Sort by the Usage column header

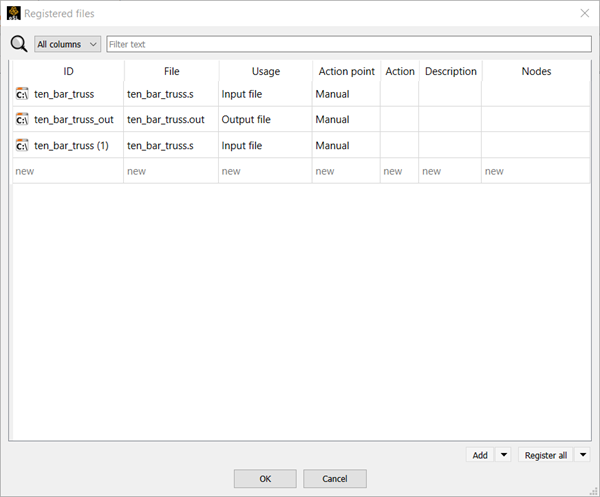tap(265, 71)
